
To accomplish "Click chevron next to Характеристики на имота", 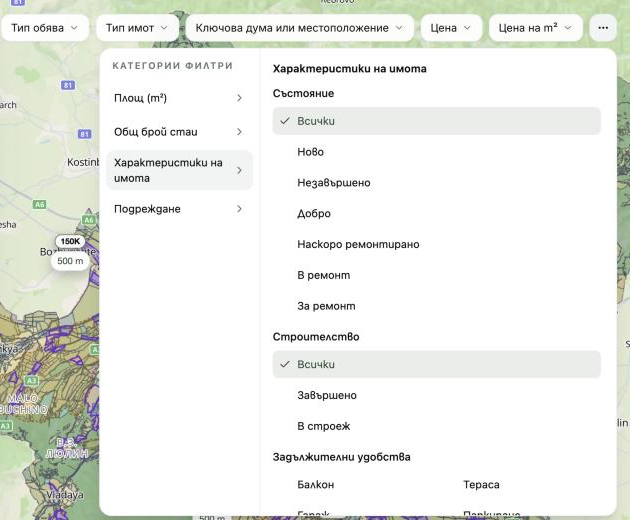I will [x=239, y=170].
